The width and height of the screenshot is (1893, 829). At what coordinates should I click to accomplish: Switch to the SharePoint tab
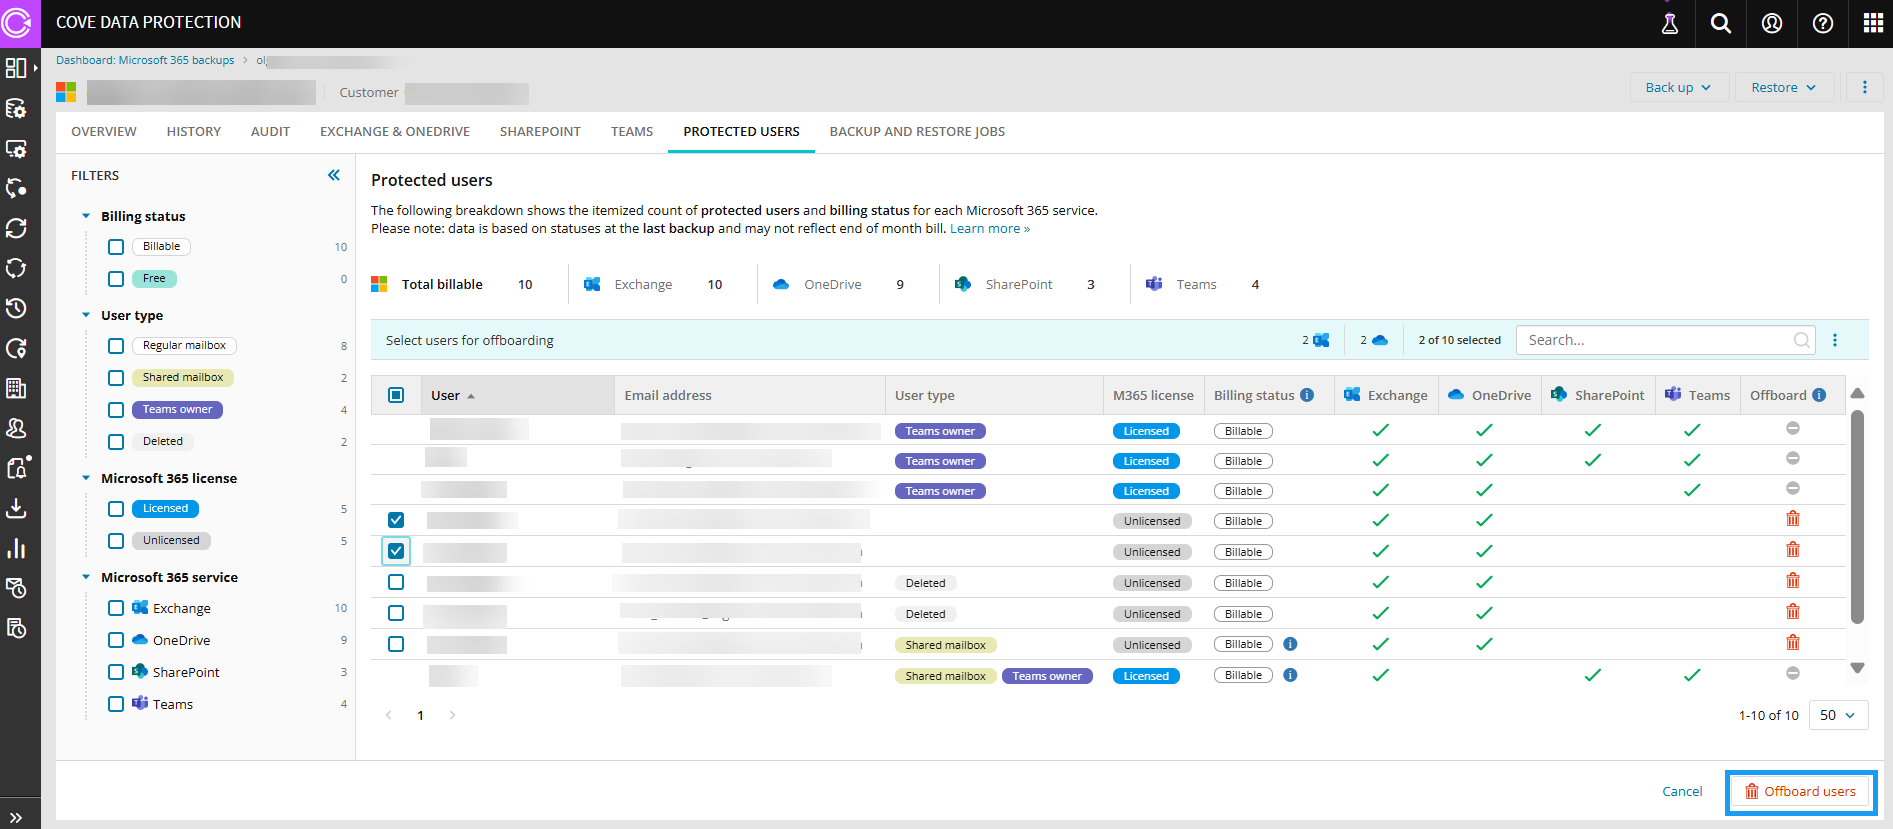[540, 131]
